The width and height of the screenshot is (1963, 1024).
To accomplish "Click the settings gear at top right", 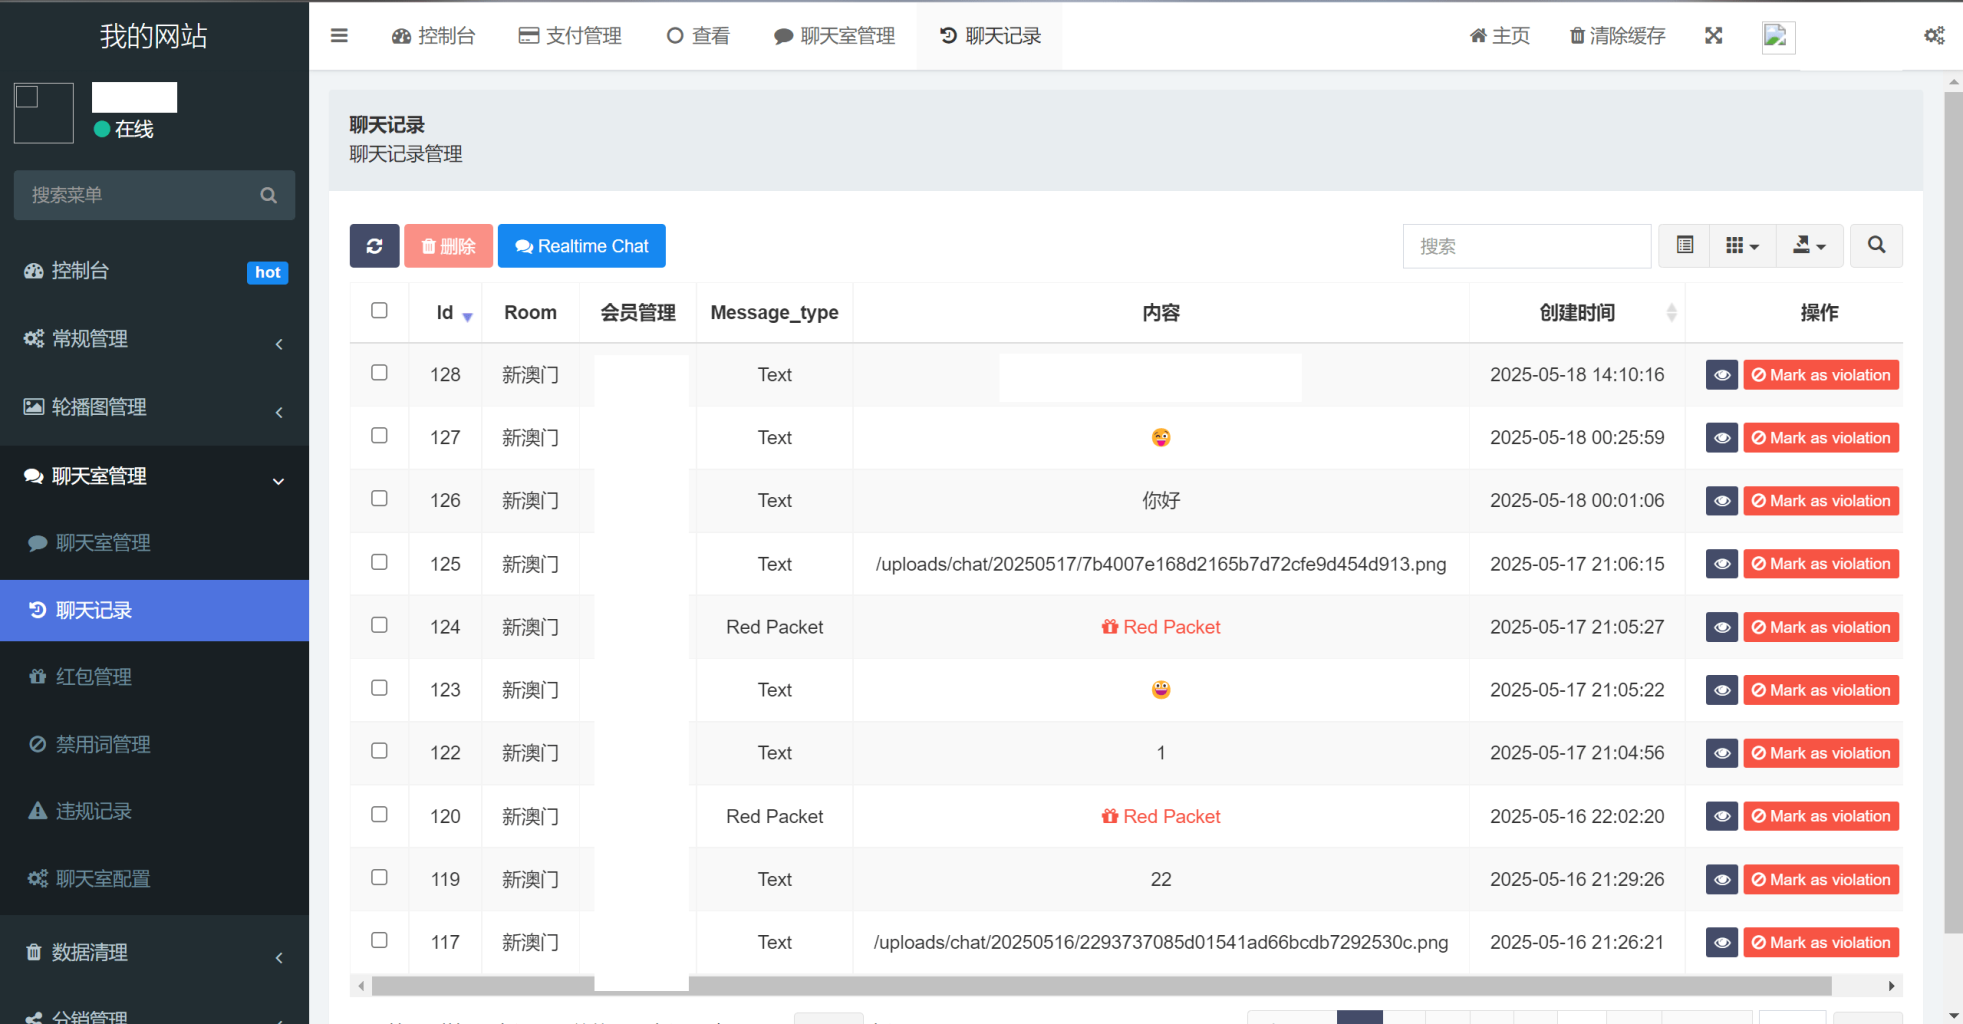I will 1934,35.
